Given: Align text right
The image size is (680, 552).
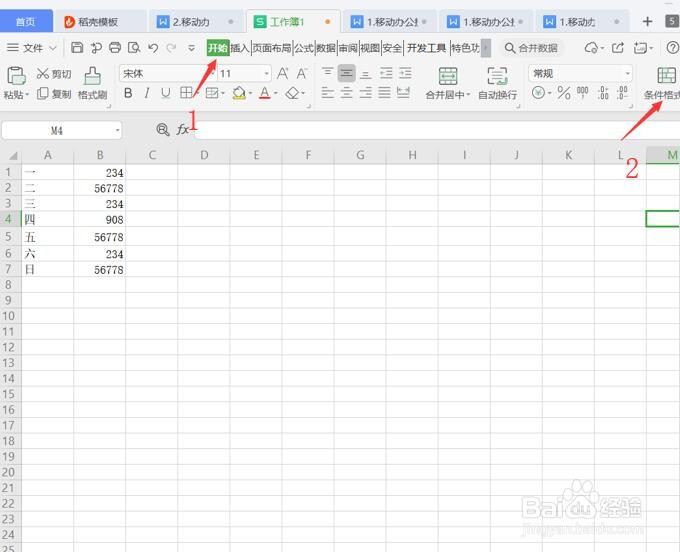Looking at the screenshot, I should 366,92.
